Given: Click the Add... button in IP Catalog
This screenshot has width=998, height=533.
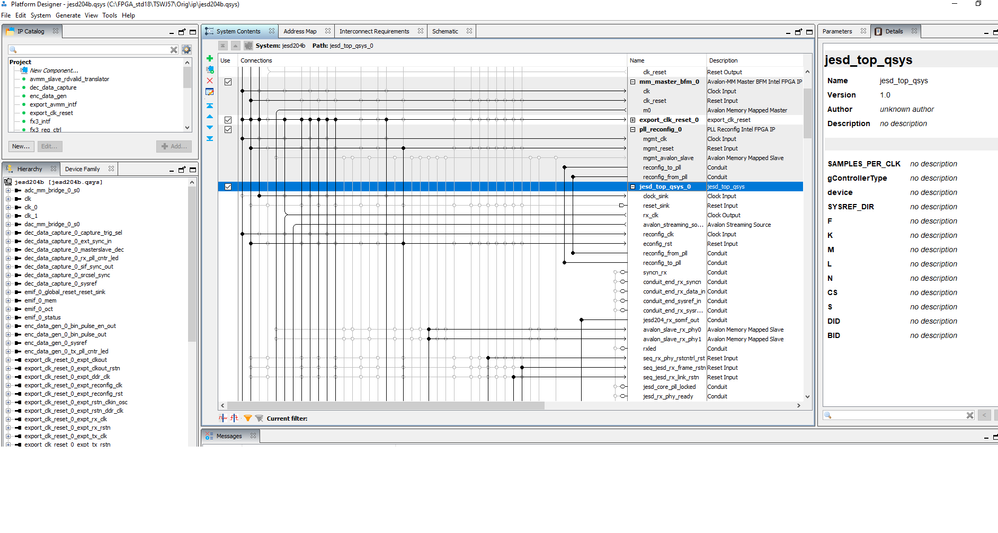Looking at the screenshot, I should tap(174, 146).
